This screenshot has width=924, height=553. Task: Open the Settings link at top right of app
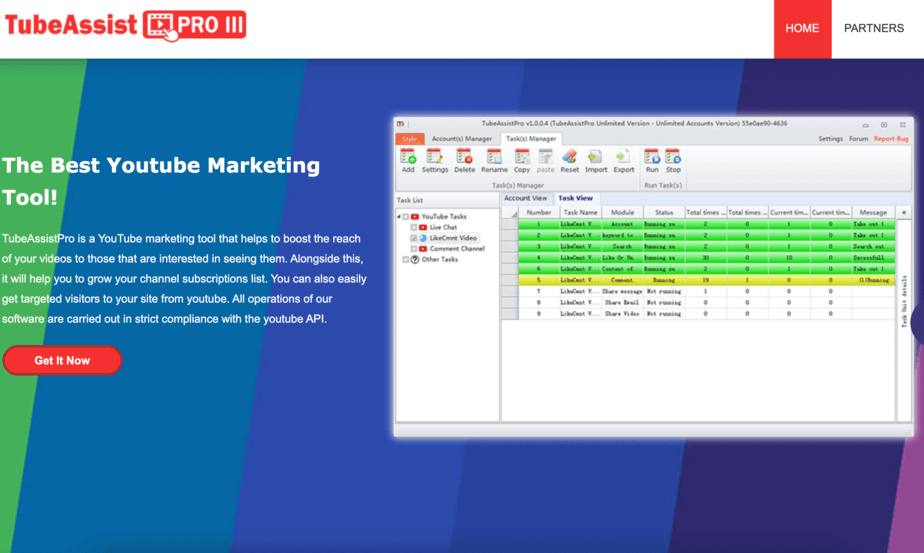pyautogui.click(x=830, y=139)
